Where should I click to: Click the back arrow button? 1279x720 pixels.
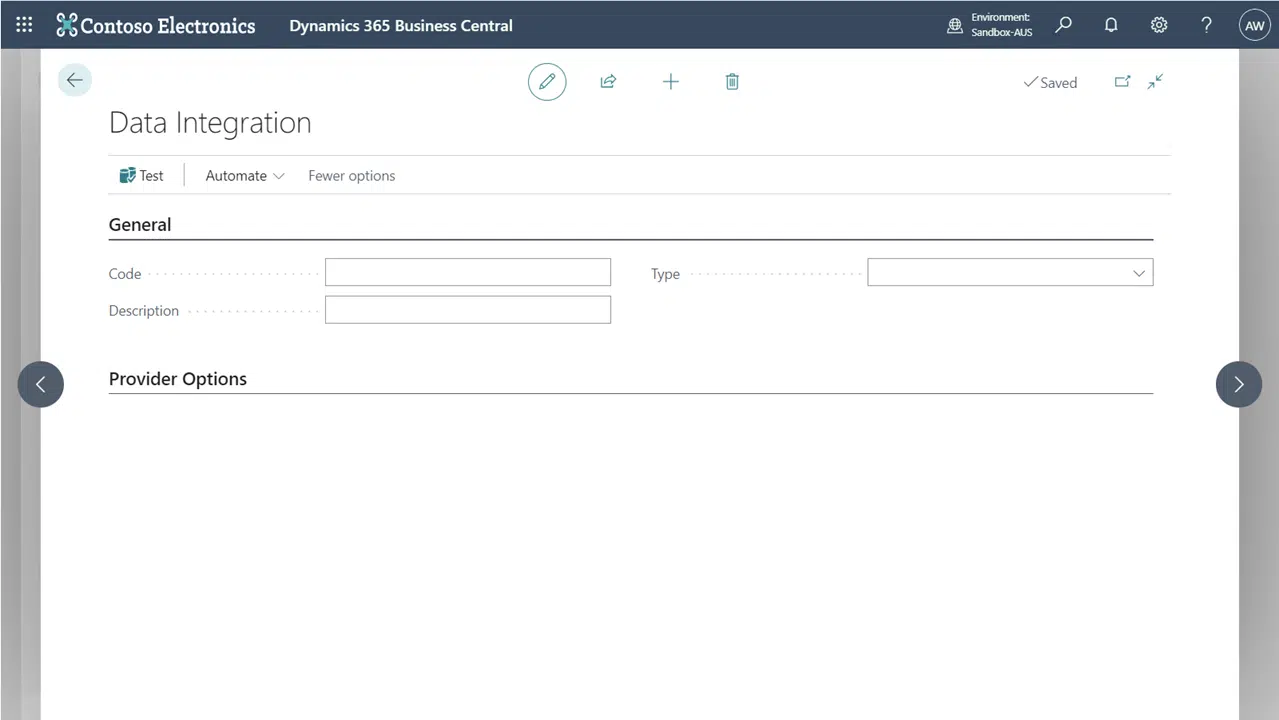tap(75, 80)
